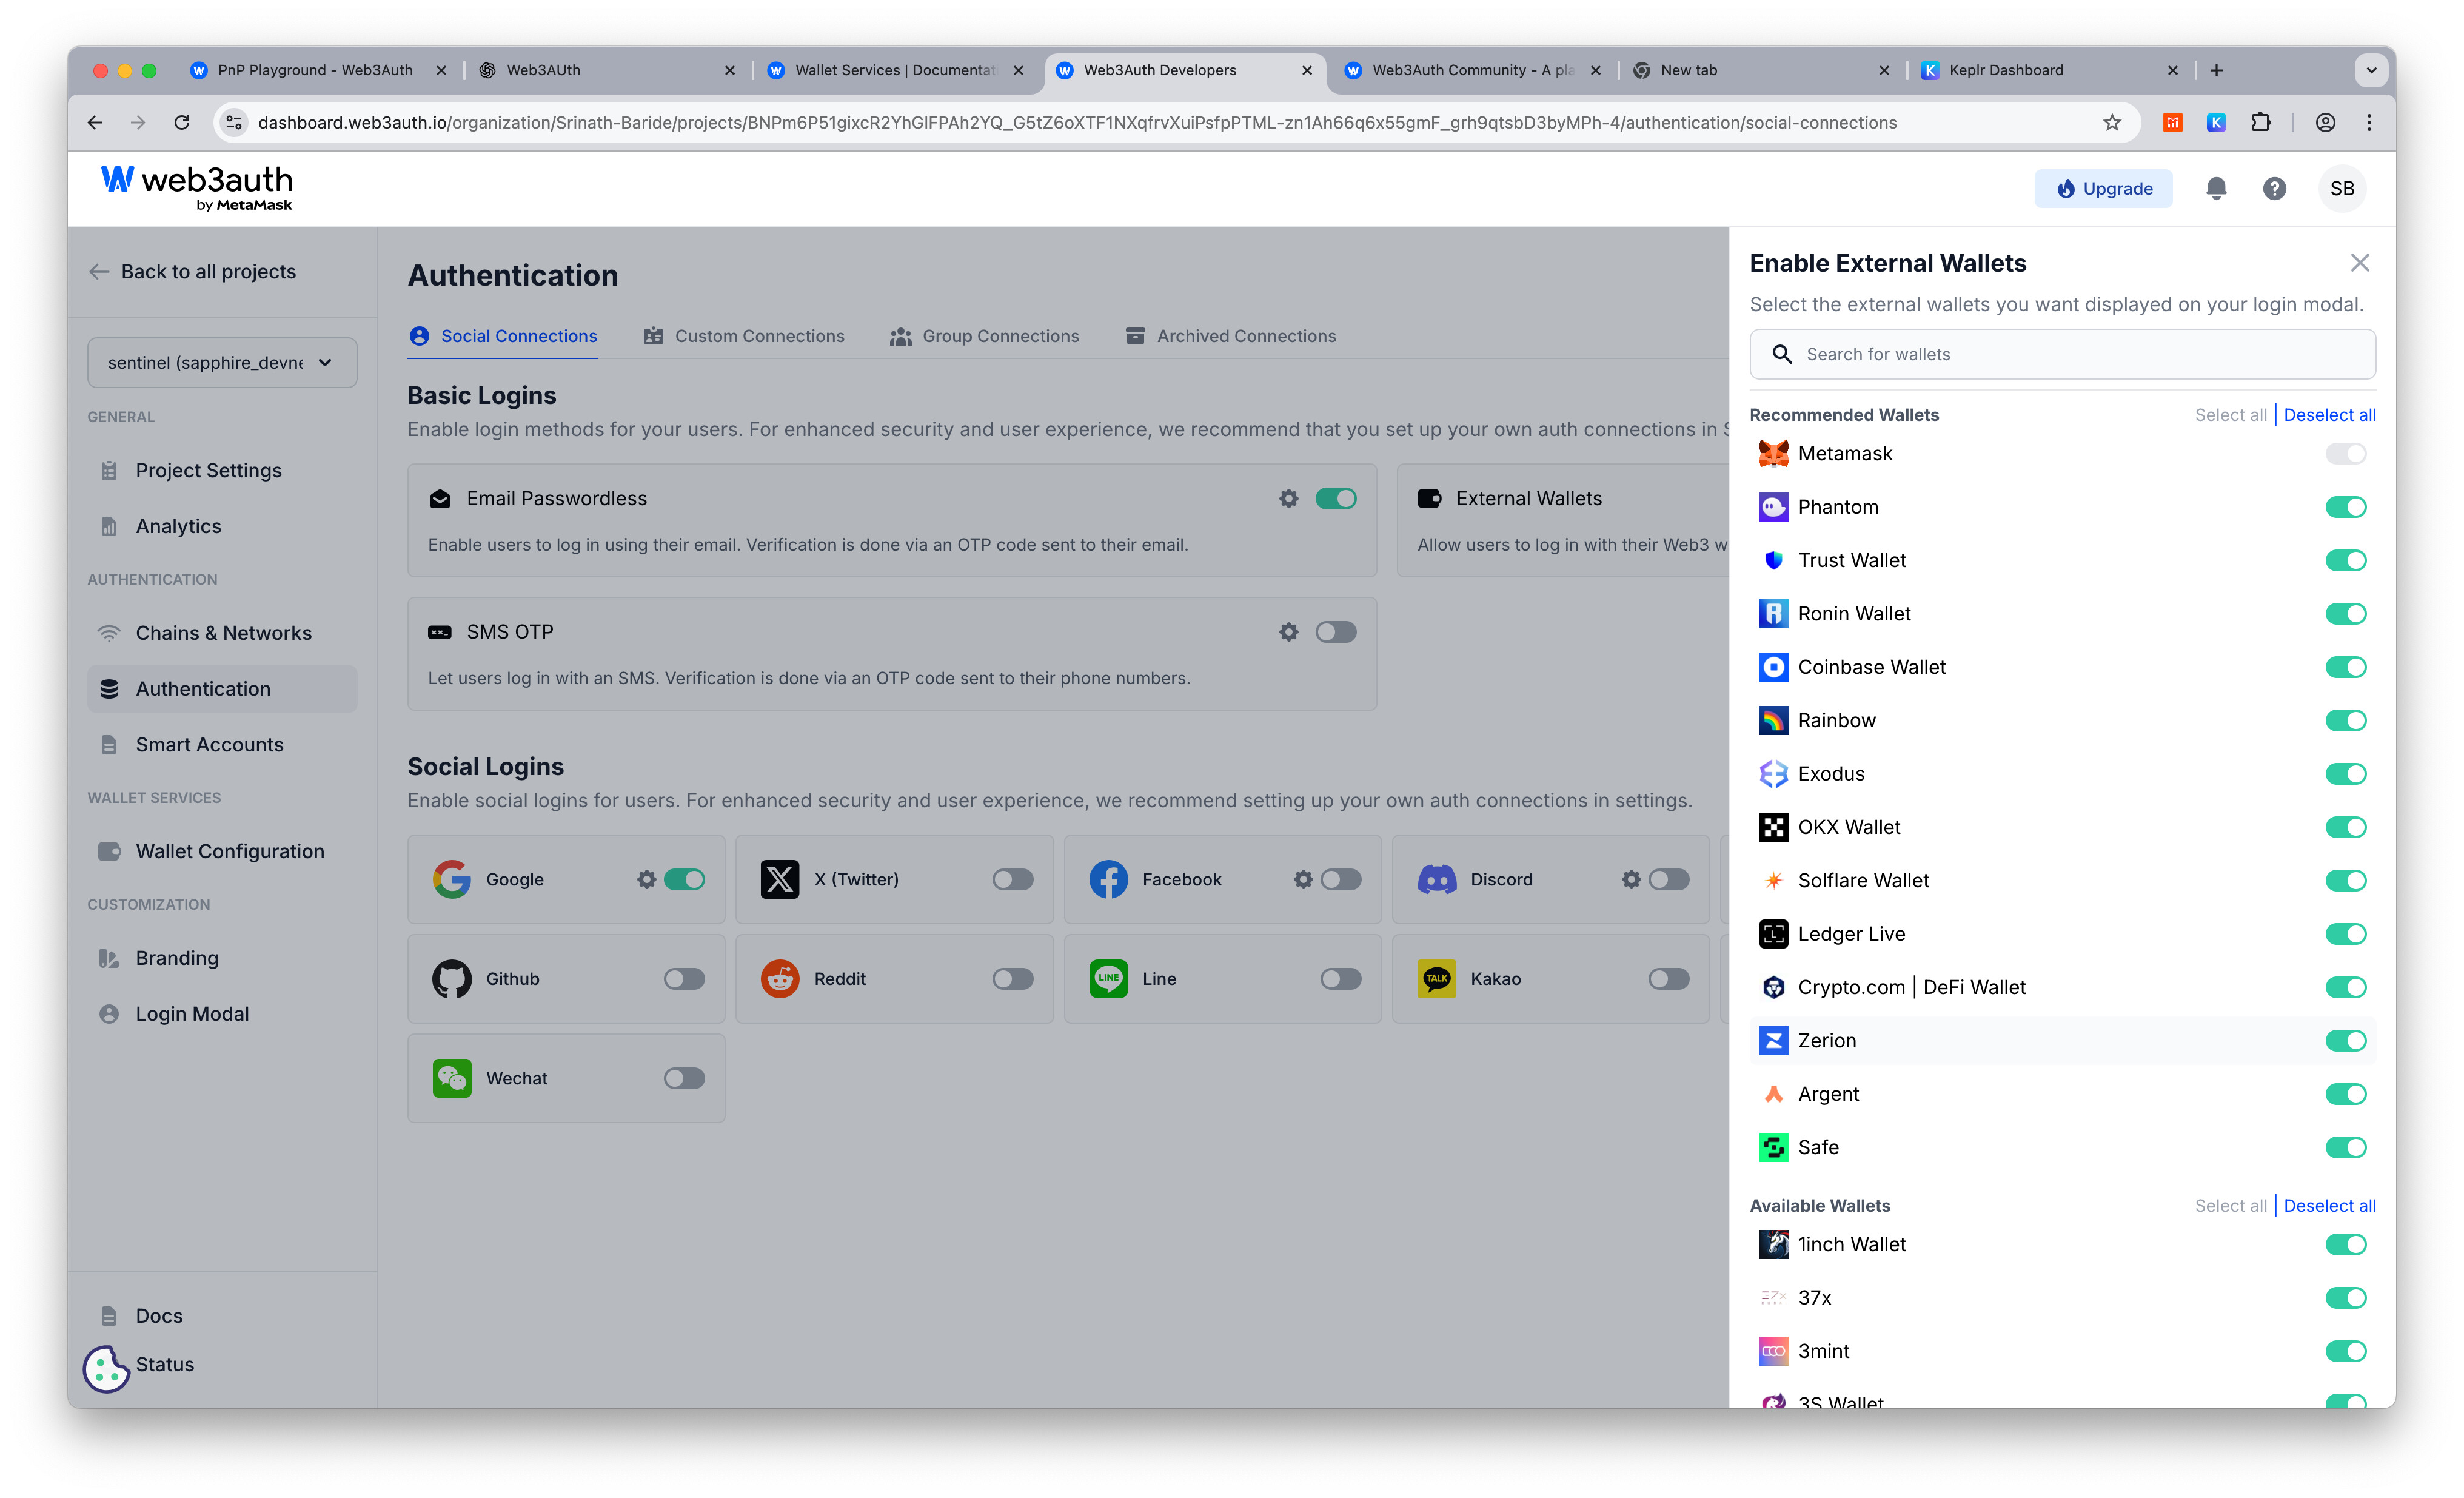The height and width of the screenshot is (1498, 2464).
Task: Open Discord login settings gear
Action: pos(1630,879)
